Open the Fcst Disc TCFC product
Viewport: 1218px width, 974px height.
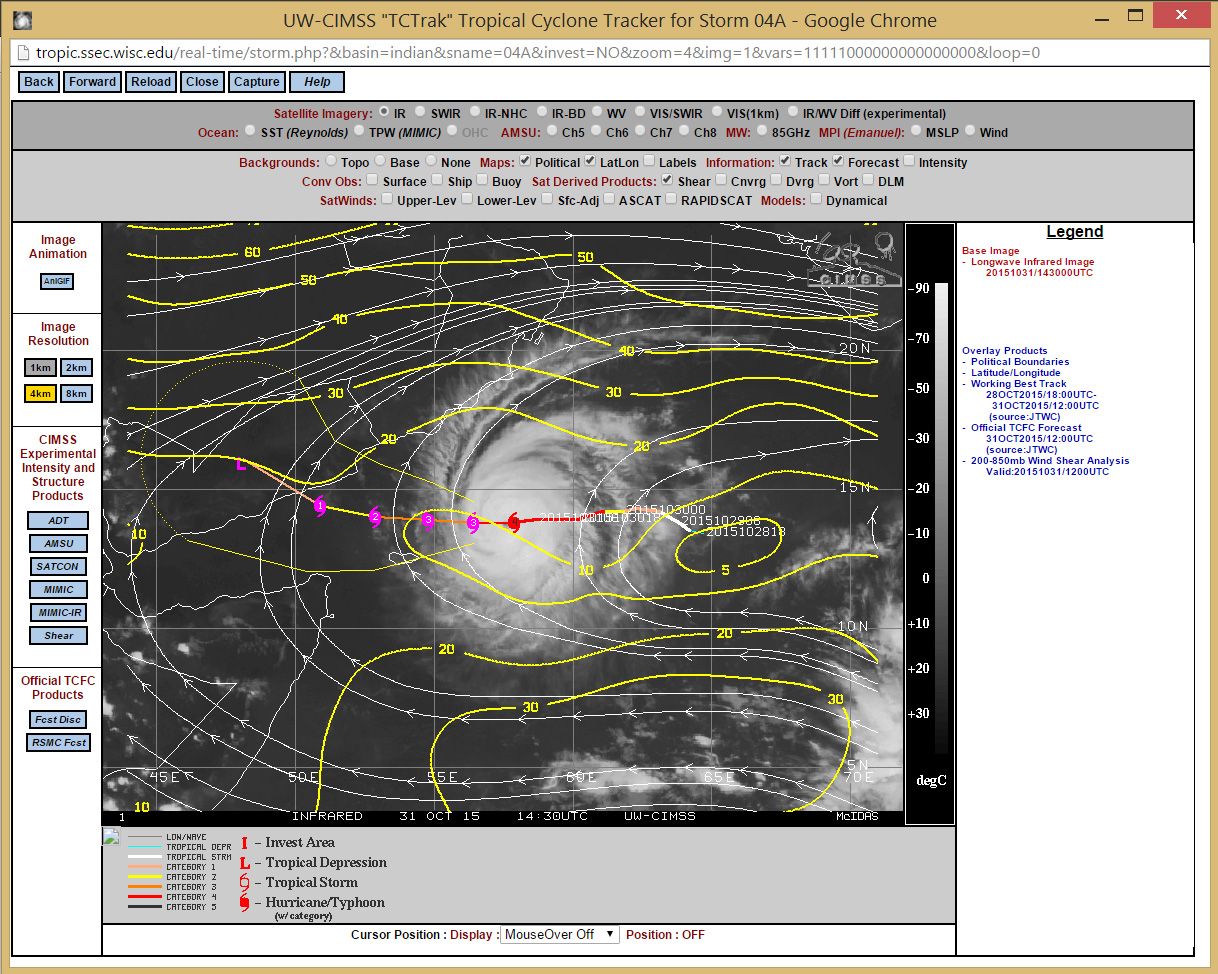[x=58, y=719]
